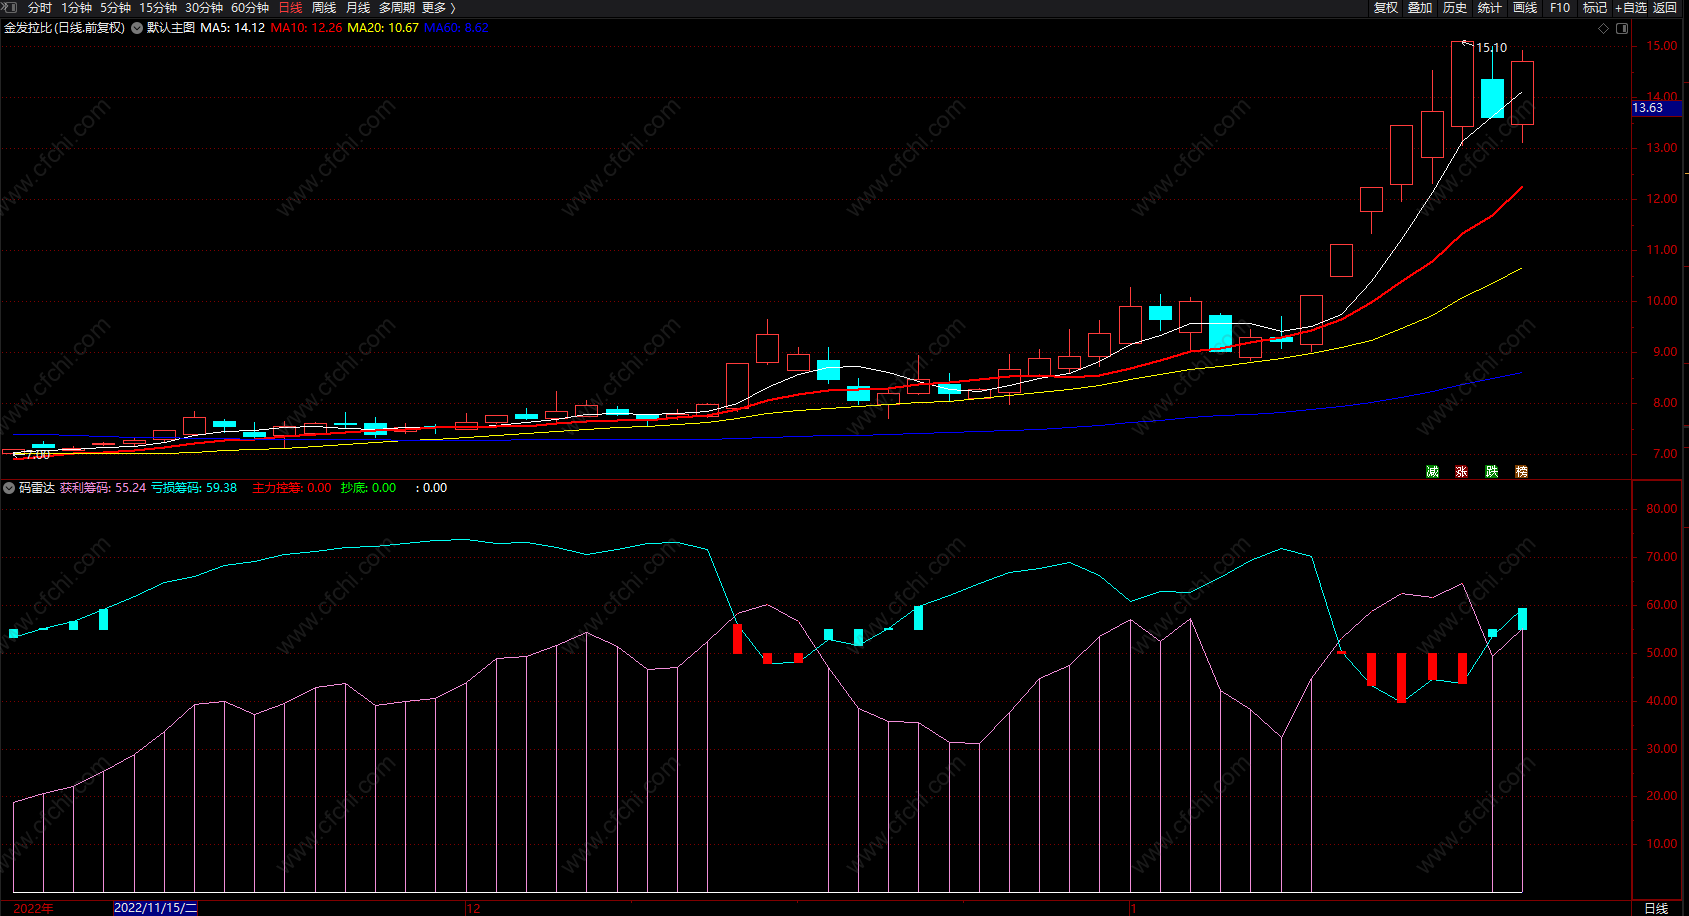Click the 2022年 label on time axis
The width and height of the screenshot is (1689, 916).
[33, 908]
